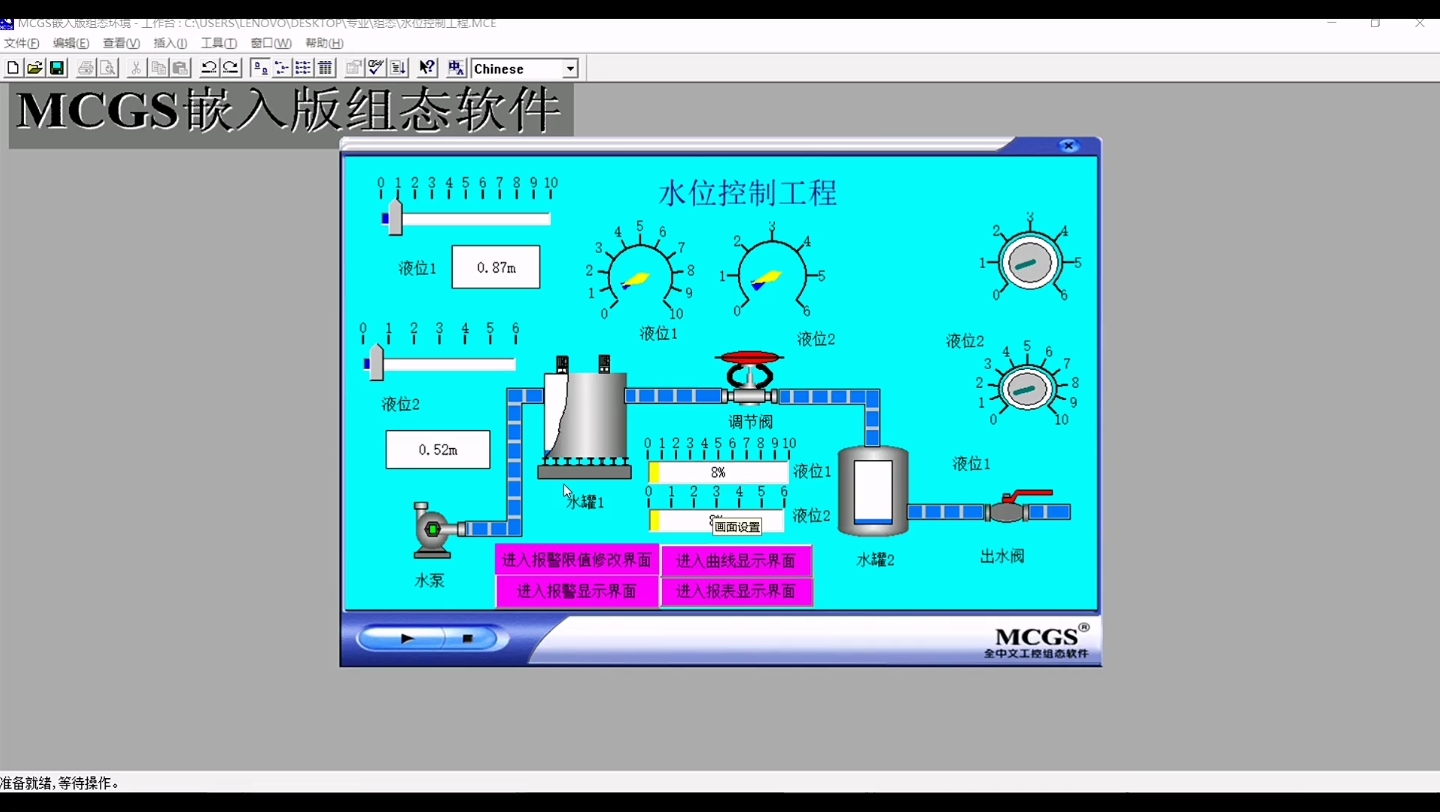Select the details view toolbar button
This screenshot has height=812, width=1440.
[325, 68]
